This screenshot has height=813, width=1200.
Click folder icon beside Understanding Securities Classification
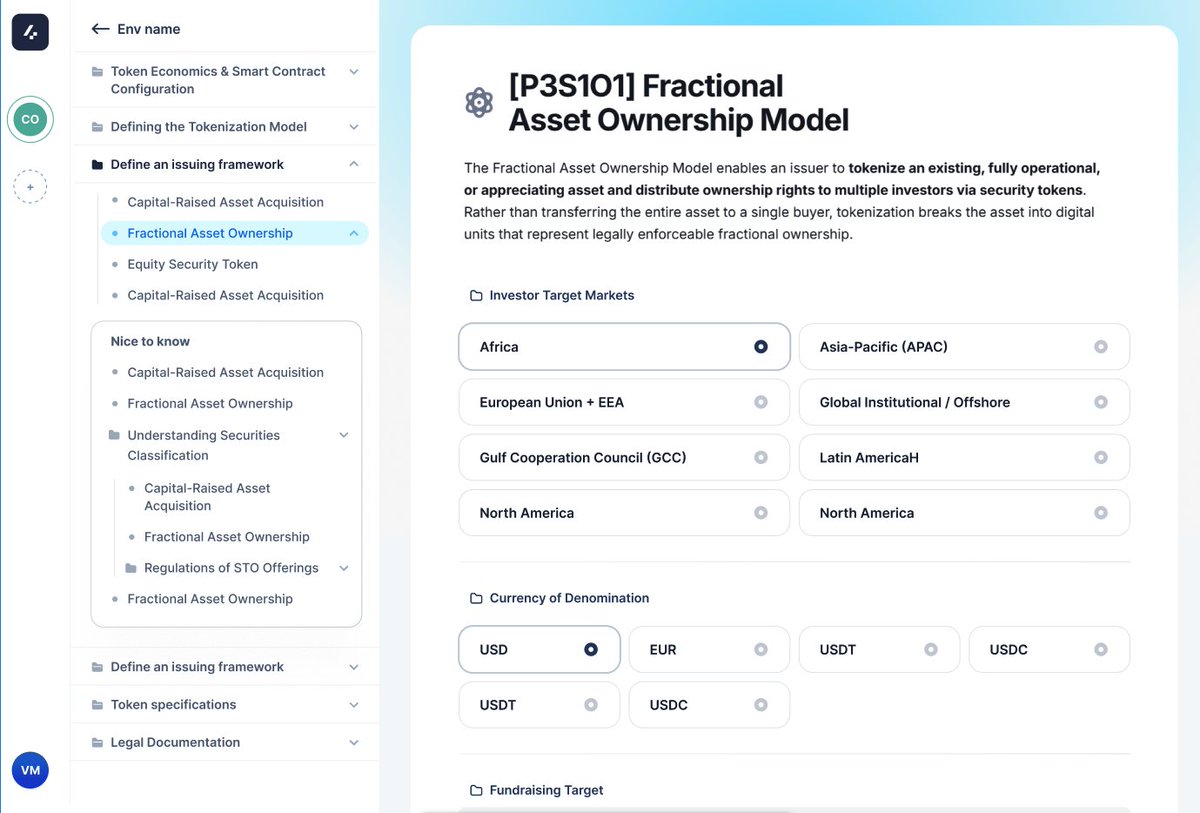point(114,436)
